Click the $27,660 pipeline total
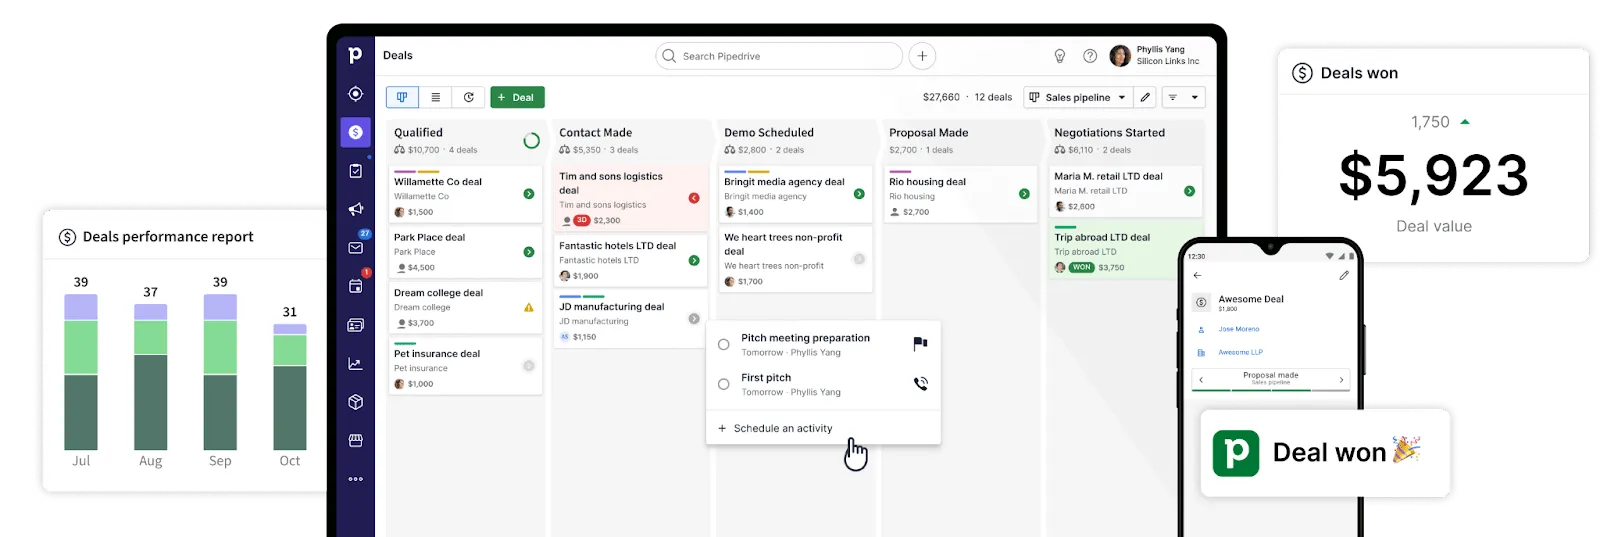The image size is (1600, 537). [x=941, y=97]
